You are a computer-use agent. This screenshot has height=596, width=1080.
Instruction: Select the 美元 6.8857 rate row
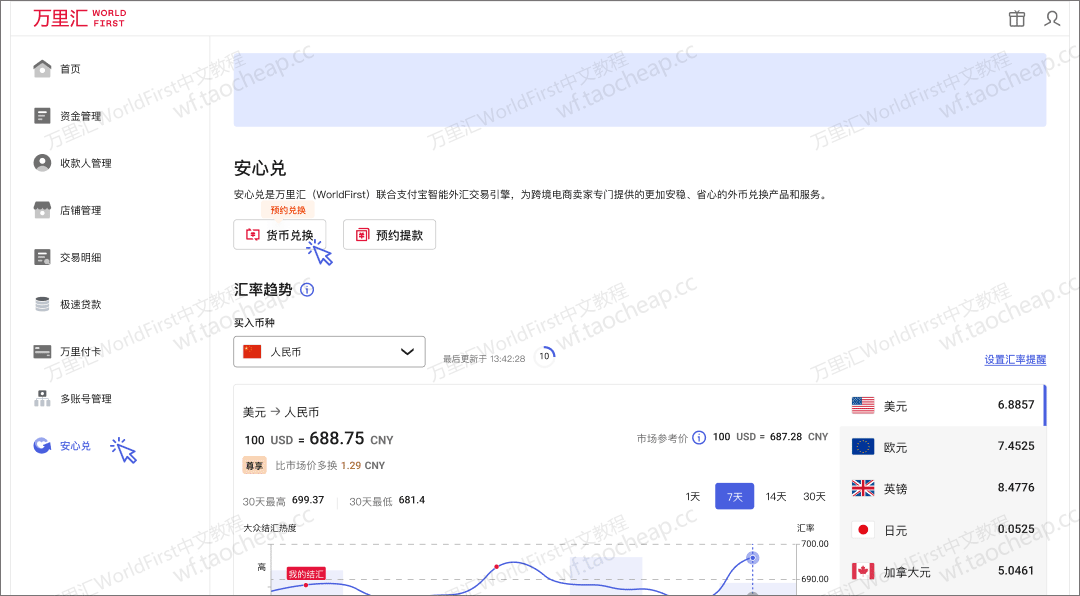coord(943,405)
